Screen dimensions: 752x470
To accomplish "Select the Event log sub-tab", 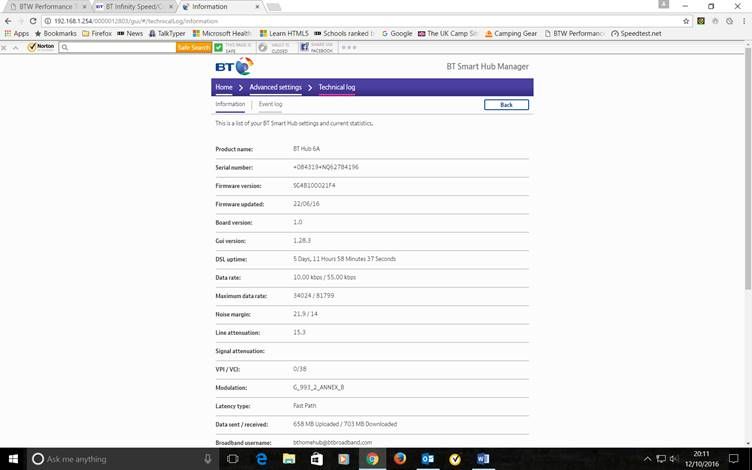I will tap(270, 104).
